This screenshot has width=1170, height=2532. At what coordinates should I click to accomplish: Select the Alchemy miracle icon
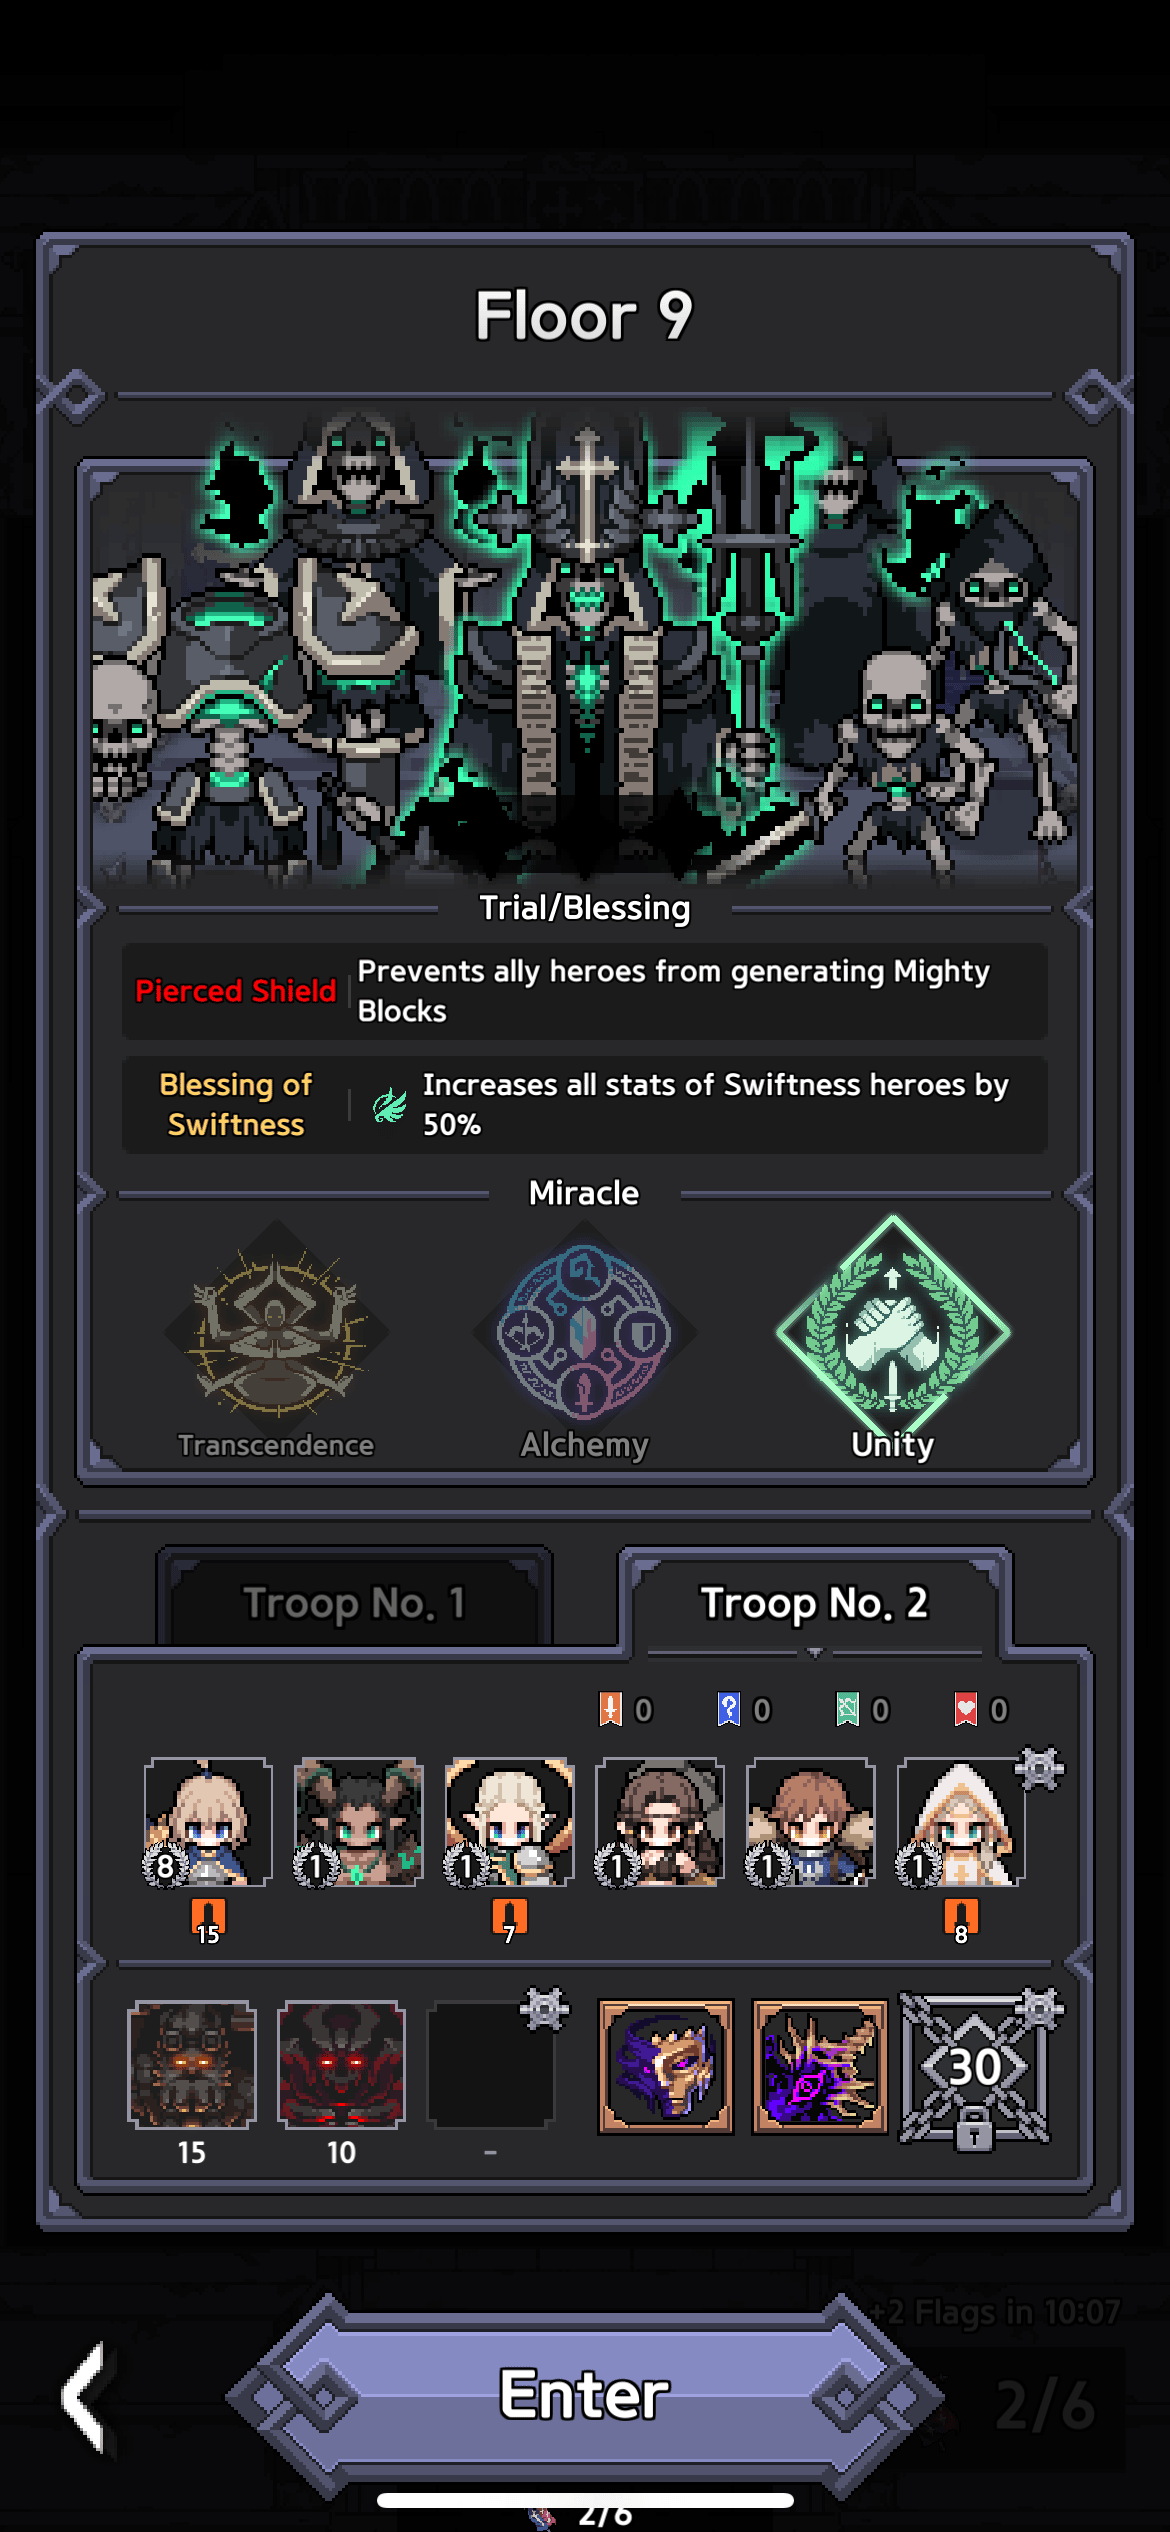tap(584, 1332)
